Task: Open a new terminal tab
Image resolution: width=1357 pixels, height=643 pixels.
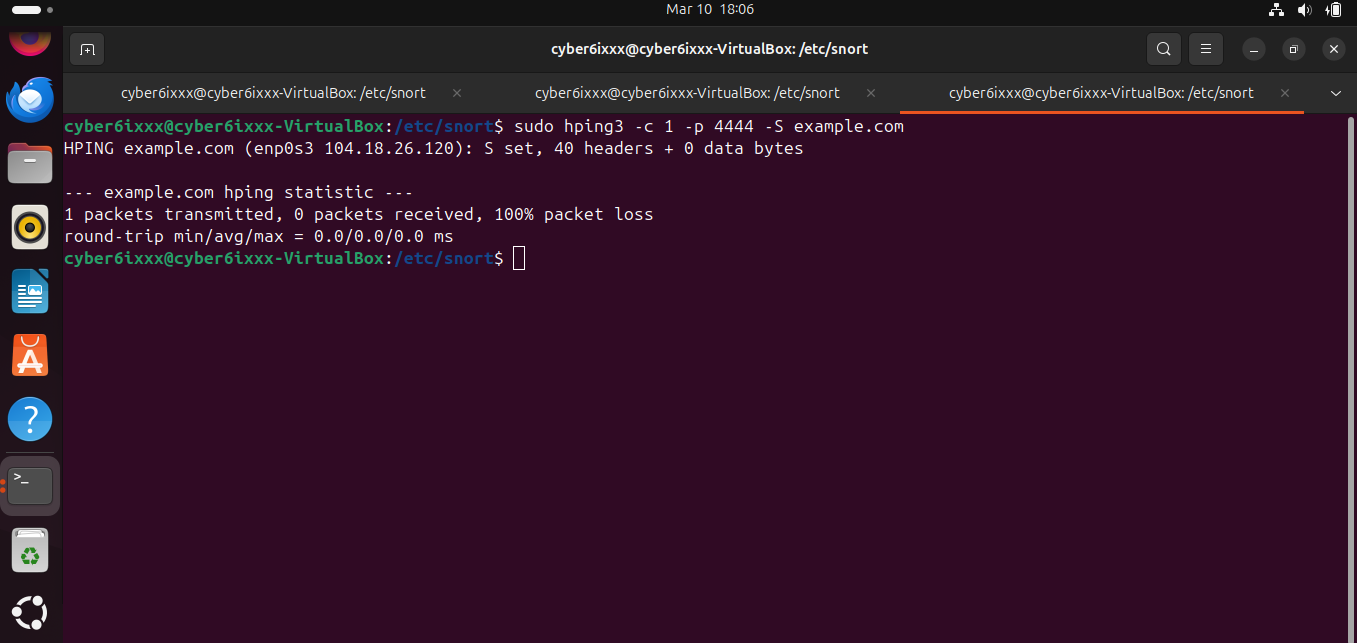Action: pyautogui.click(x=87, y=49)
